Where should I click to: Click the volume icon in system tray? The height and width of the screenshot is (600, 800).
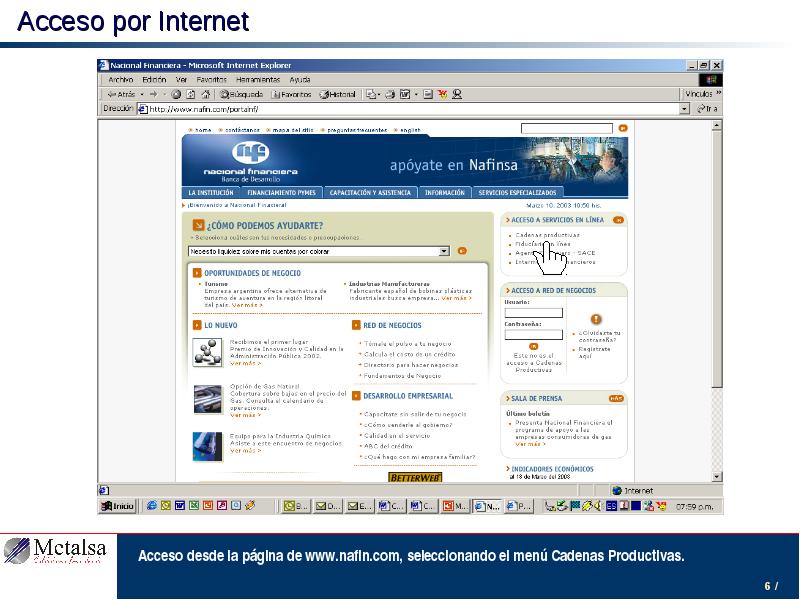597,506
